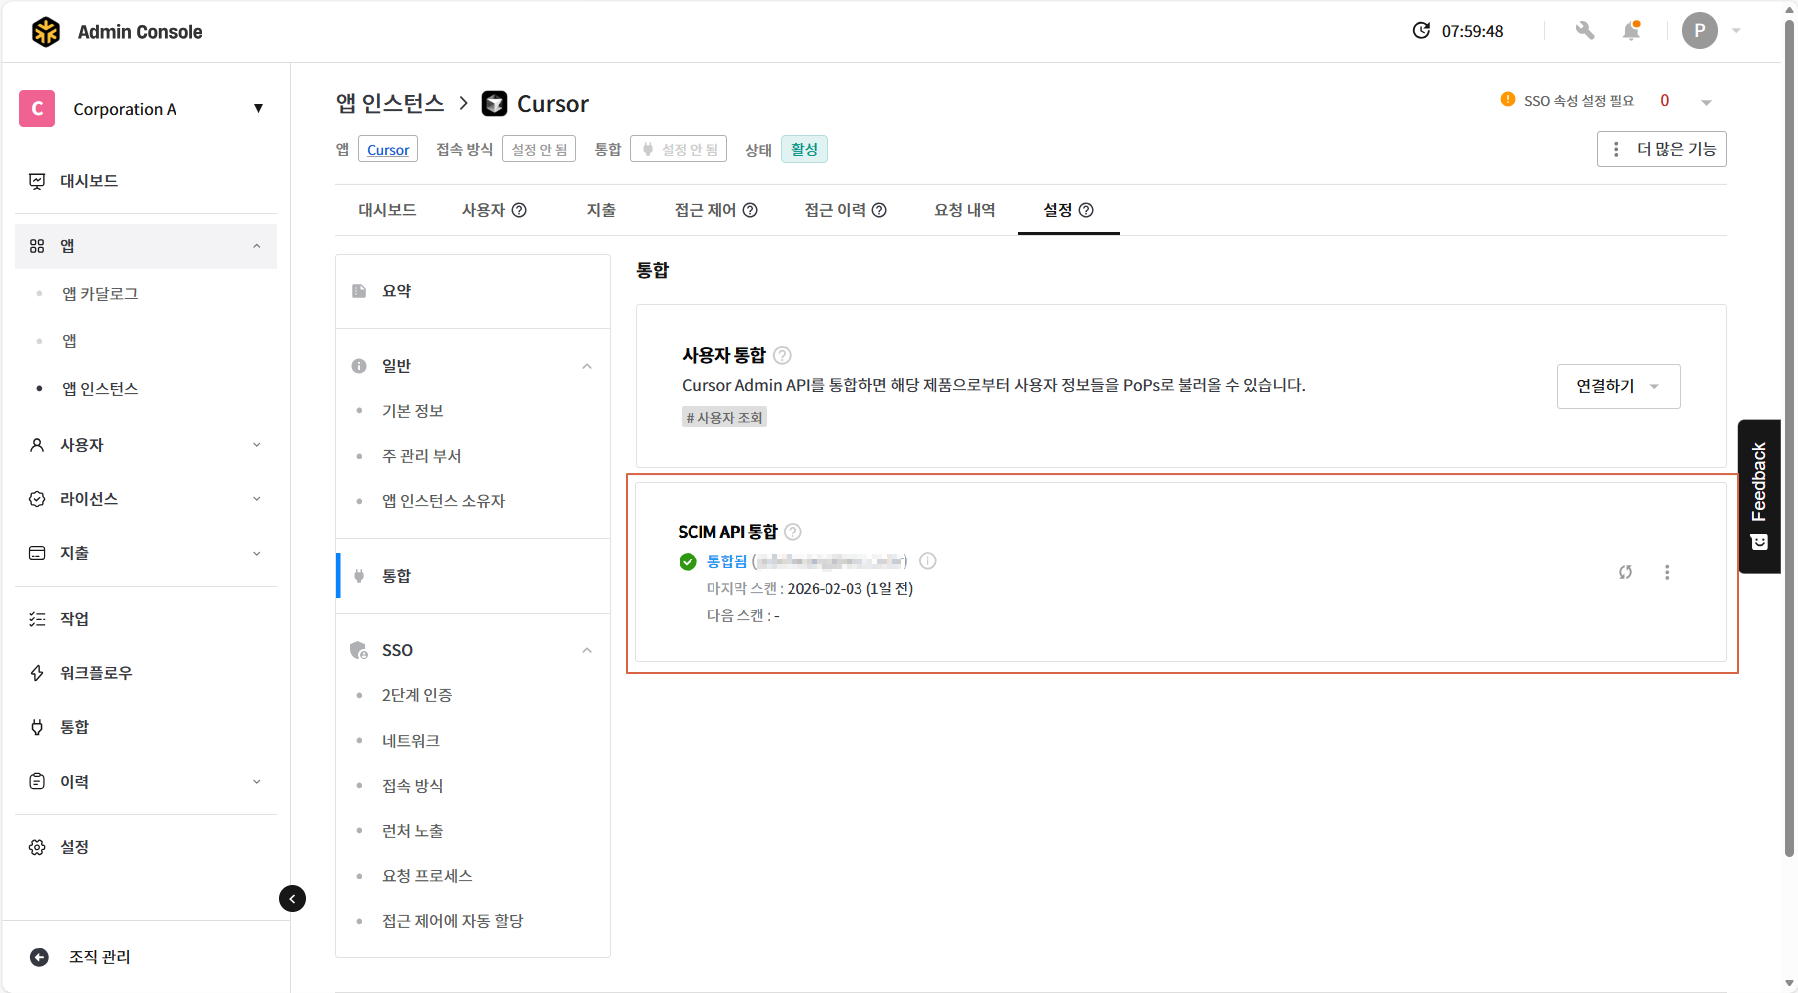Open the Corporation A organization dropdown
This screenshot has width=1798, height=993.
pyautogui.click(x=258, y=109)
